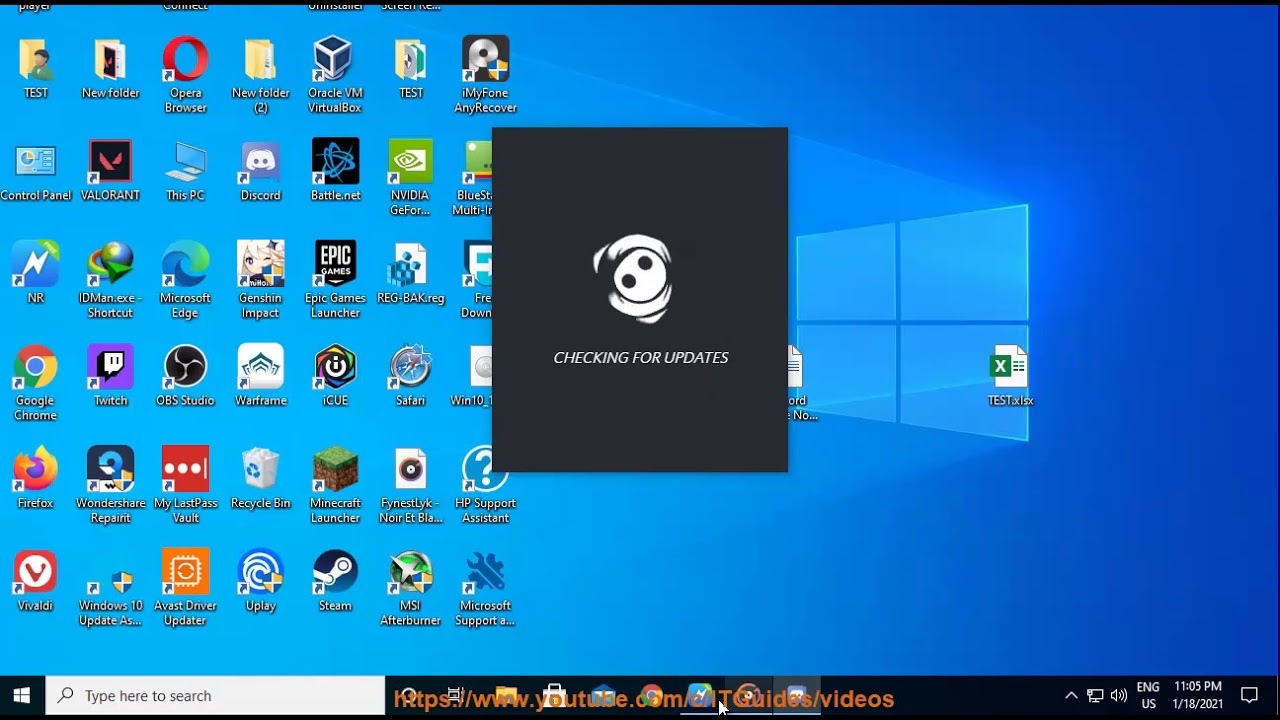The height and width of the screenshot is (720, 1280).
Task: Launch Steam from the desktop
Action: (335, 581)
